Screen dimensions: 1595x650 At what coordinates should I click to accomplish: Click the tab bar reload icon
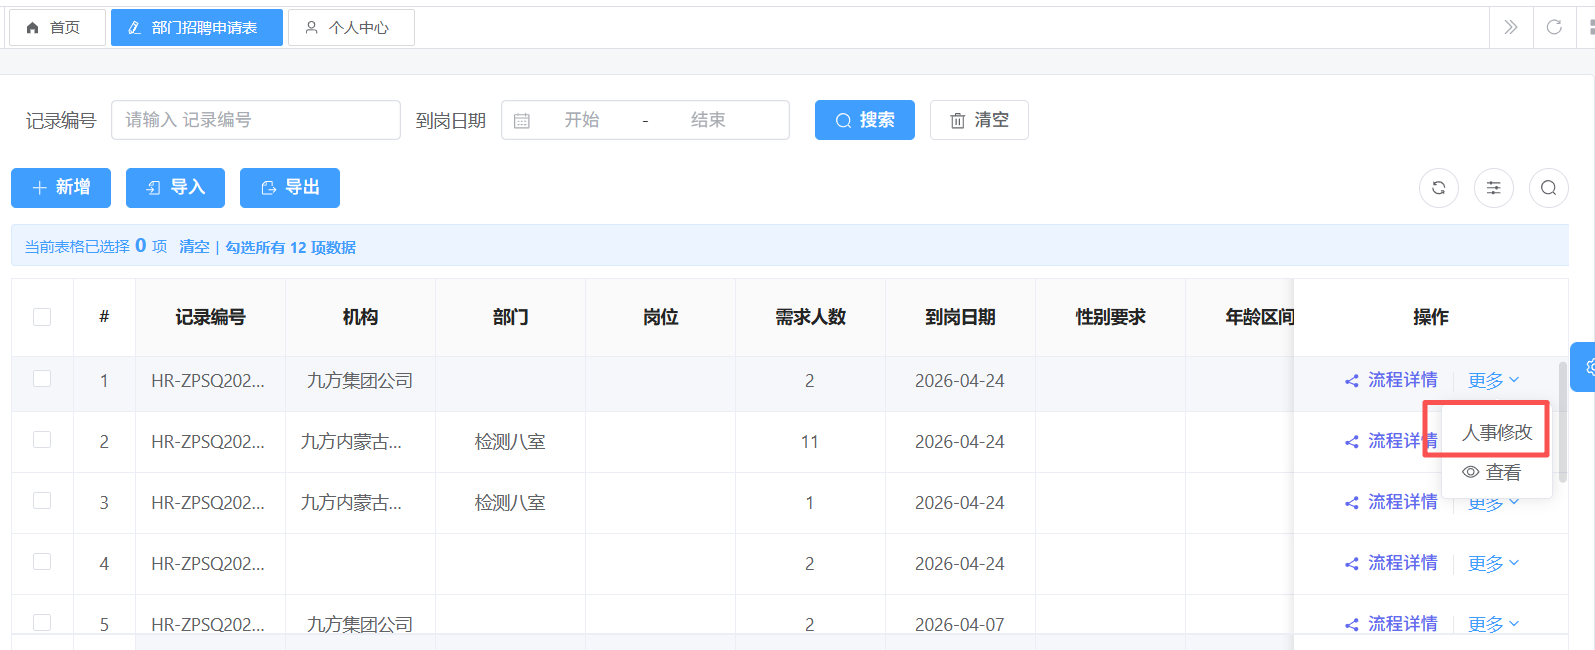coord(1553,27)
